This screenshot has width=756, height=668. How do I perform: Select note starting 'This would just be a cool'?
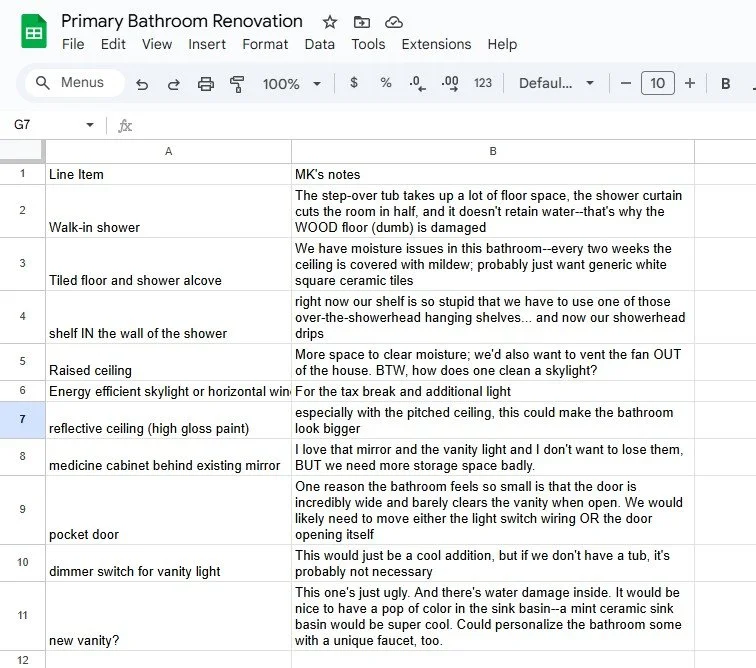pos(493,563)
